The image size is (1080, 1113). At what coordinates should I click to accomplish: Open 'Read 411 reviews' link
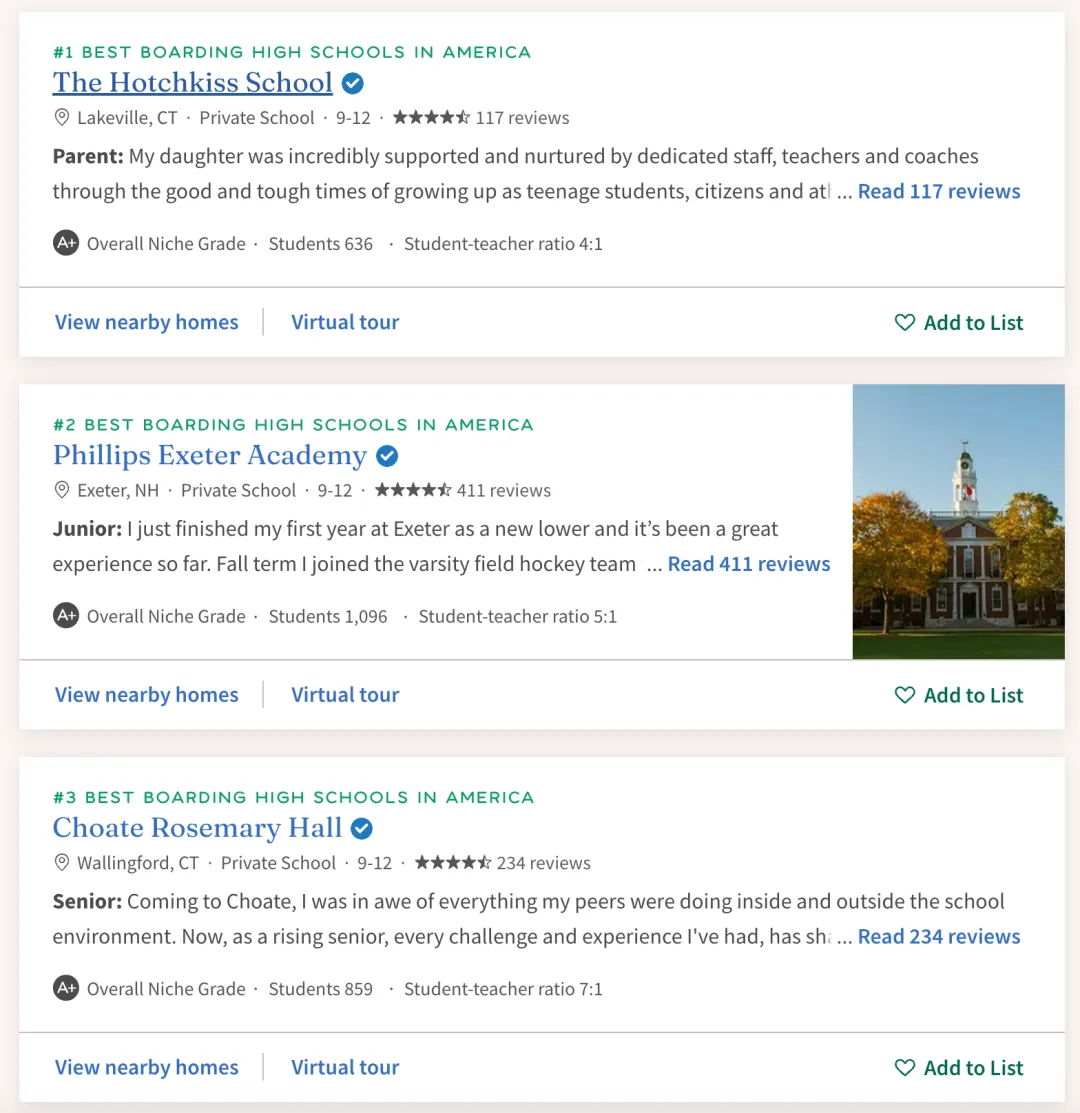(x=749, y=564)
